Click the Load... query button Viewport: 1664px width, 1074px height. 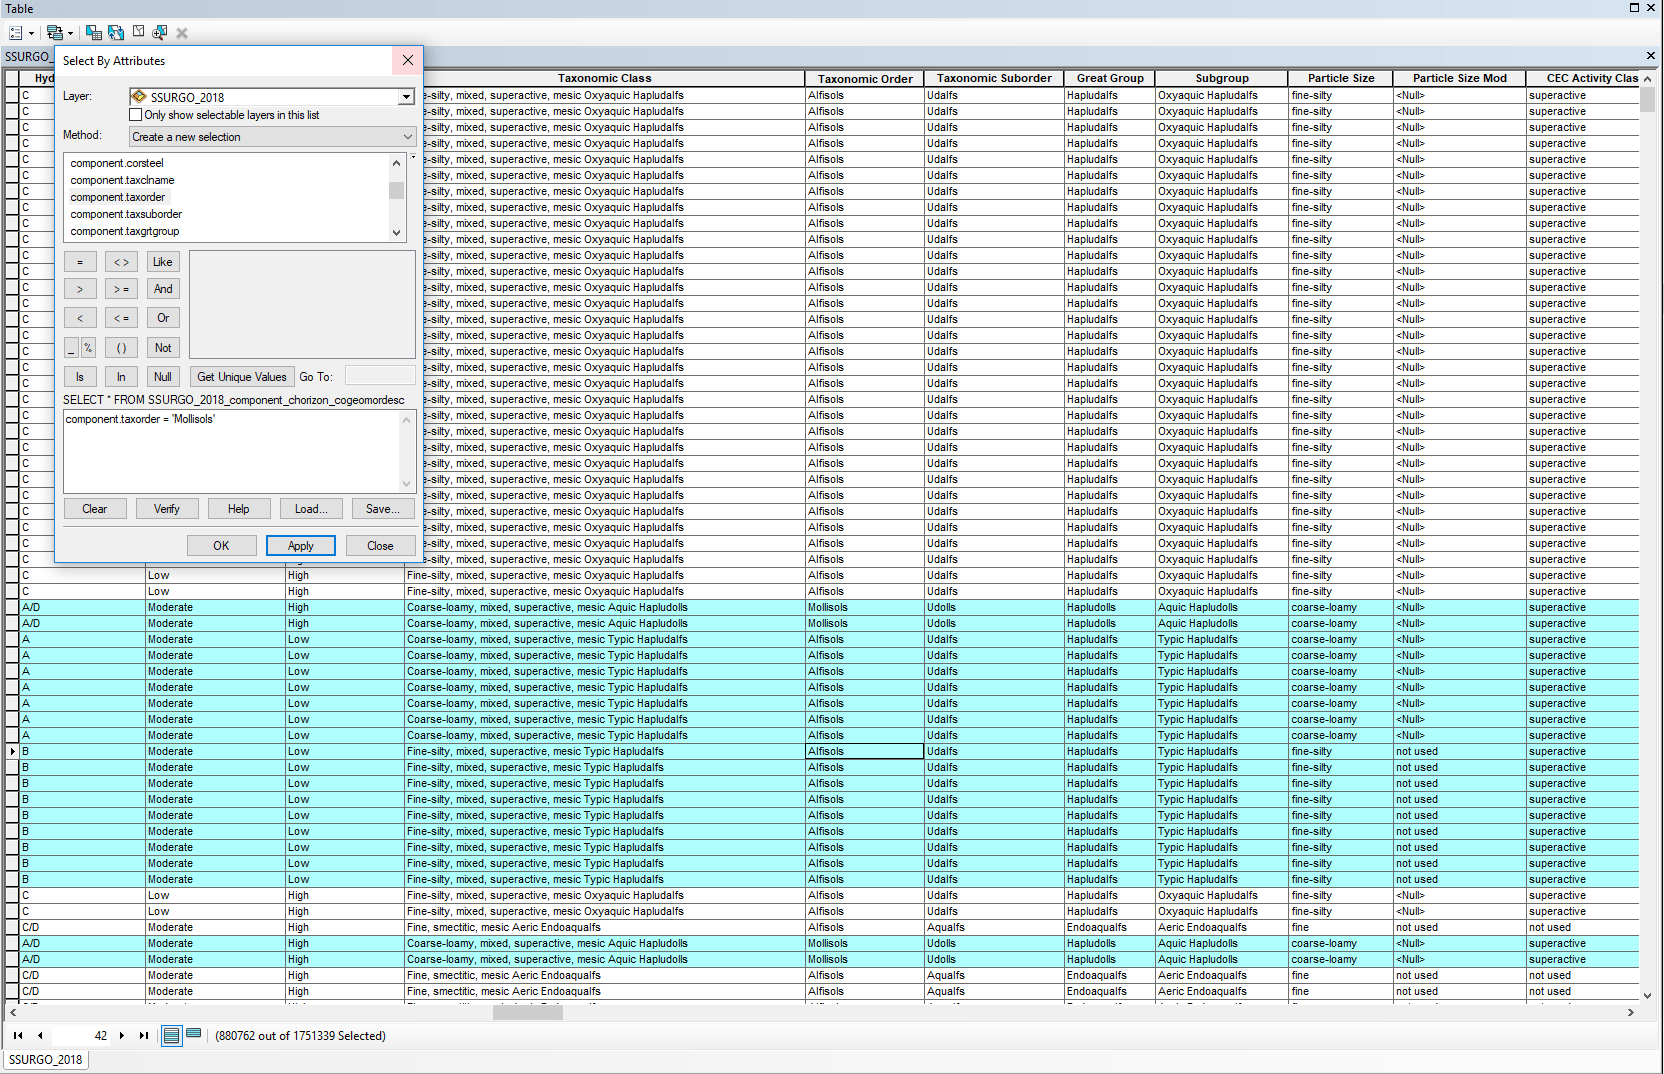tap(311, 509)
